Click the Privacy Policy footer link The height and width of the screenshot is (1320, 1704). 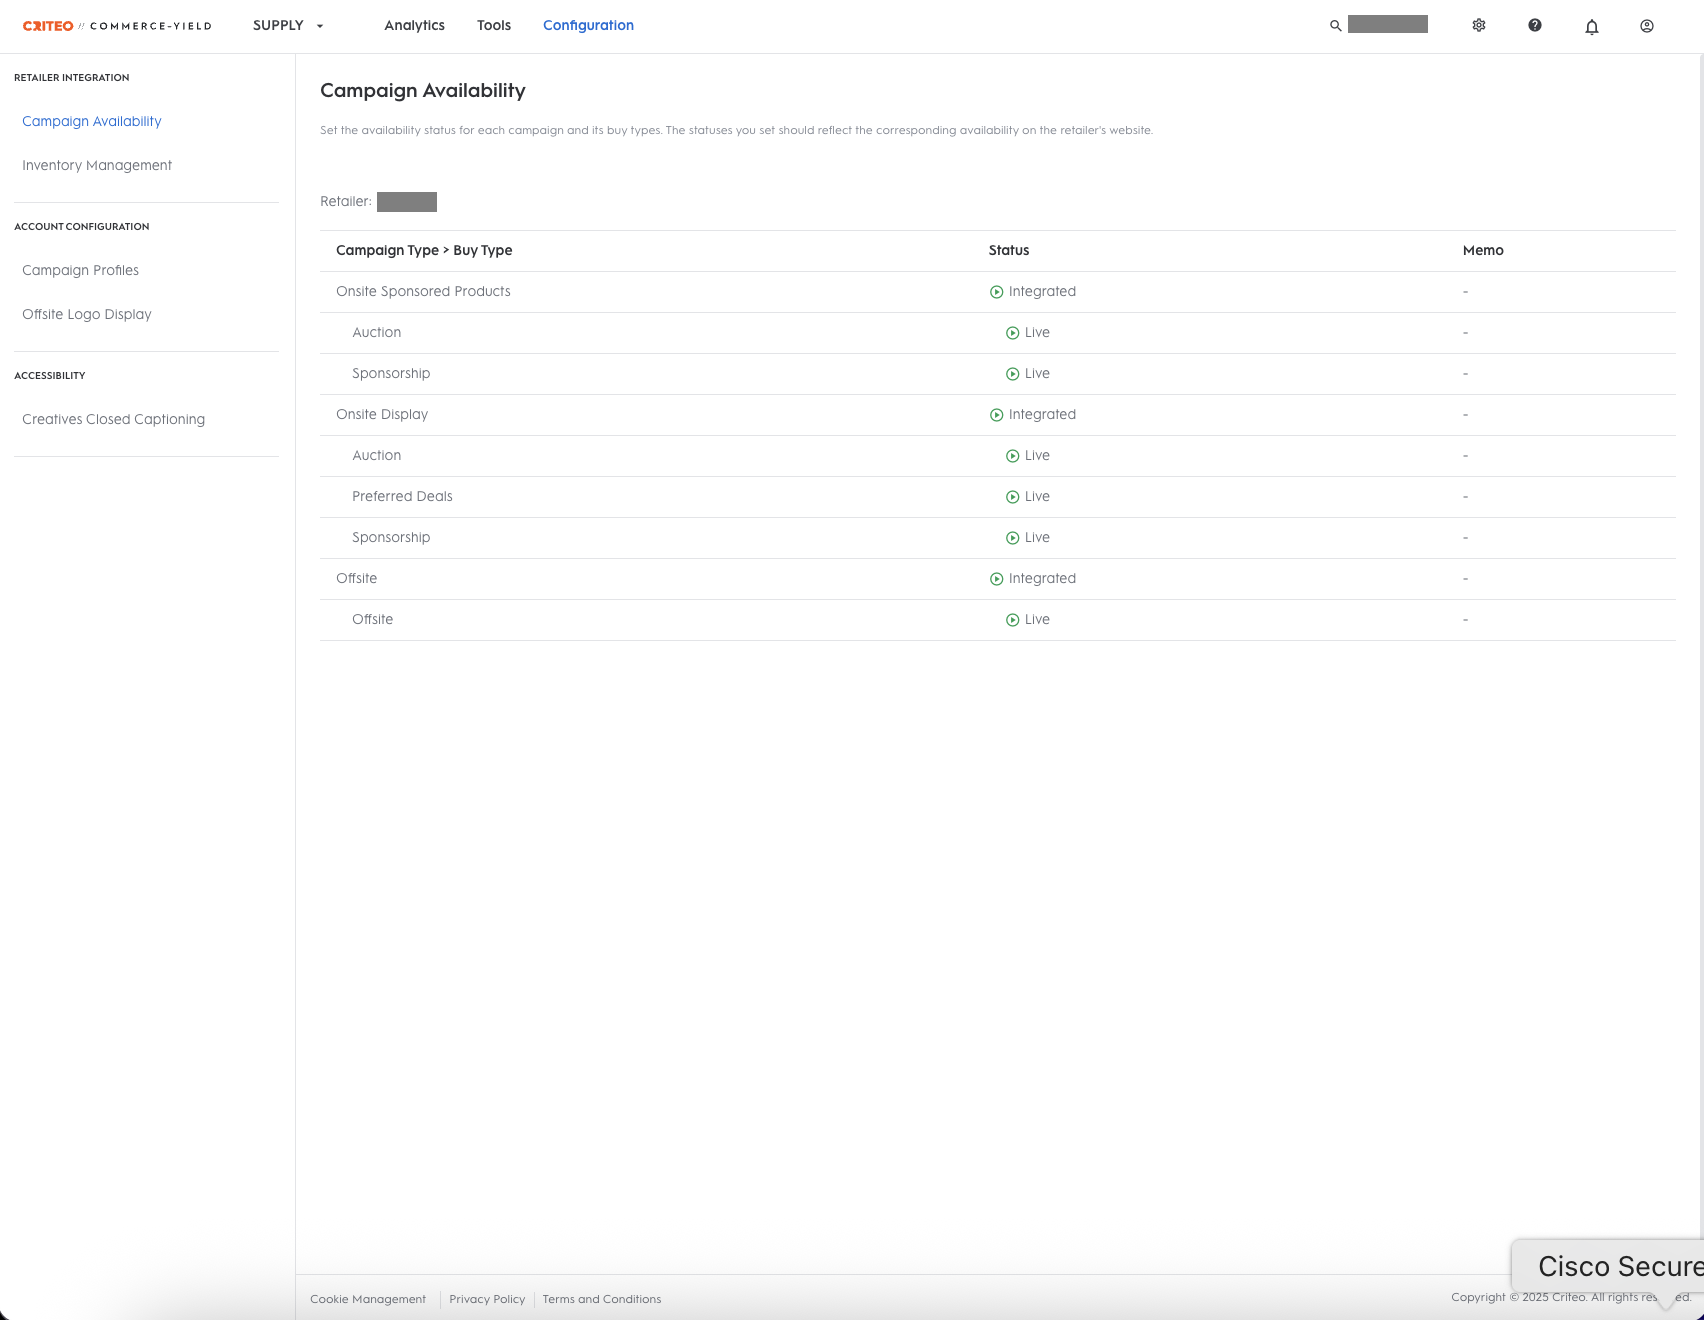pyautogui.click(x=487, y=1299)
